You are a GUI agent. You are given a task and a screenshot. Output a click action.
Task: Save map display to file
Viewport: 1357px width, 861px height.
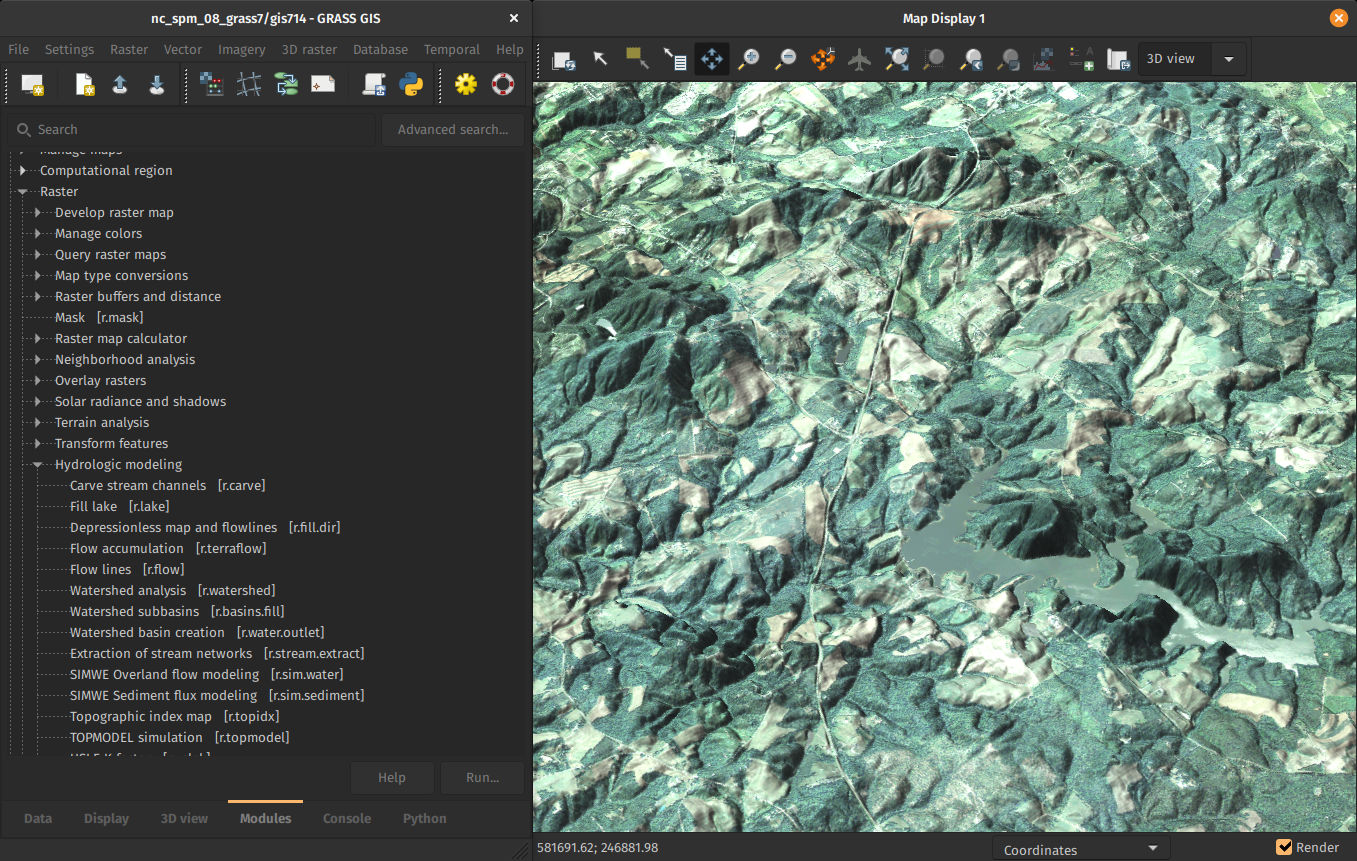[x=1118, y=60]
